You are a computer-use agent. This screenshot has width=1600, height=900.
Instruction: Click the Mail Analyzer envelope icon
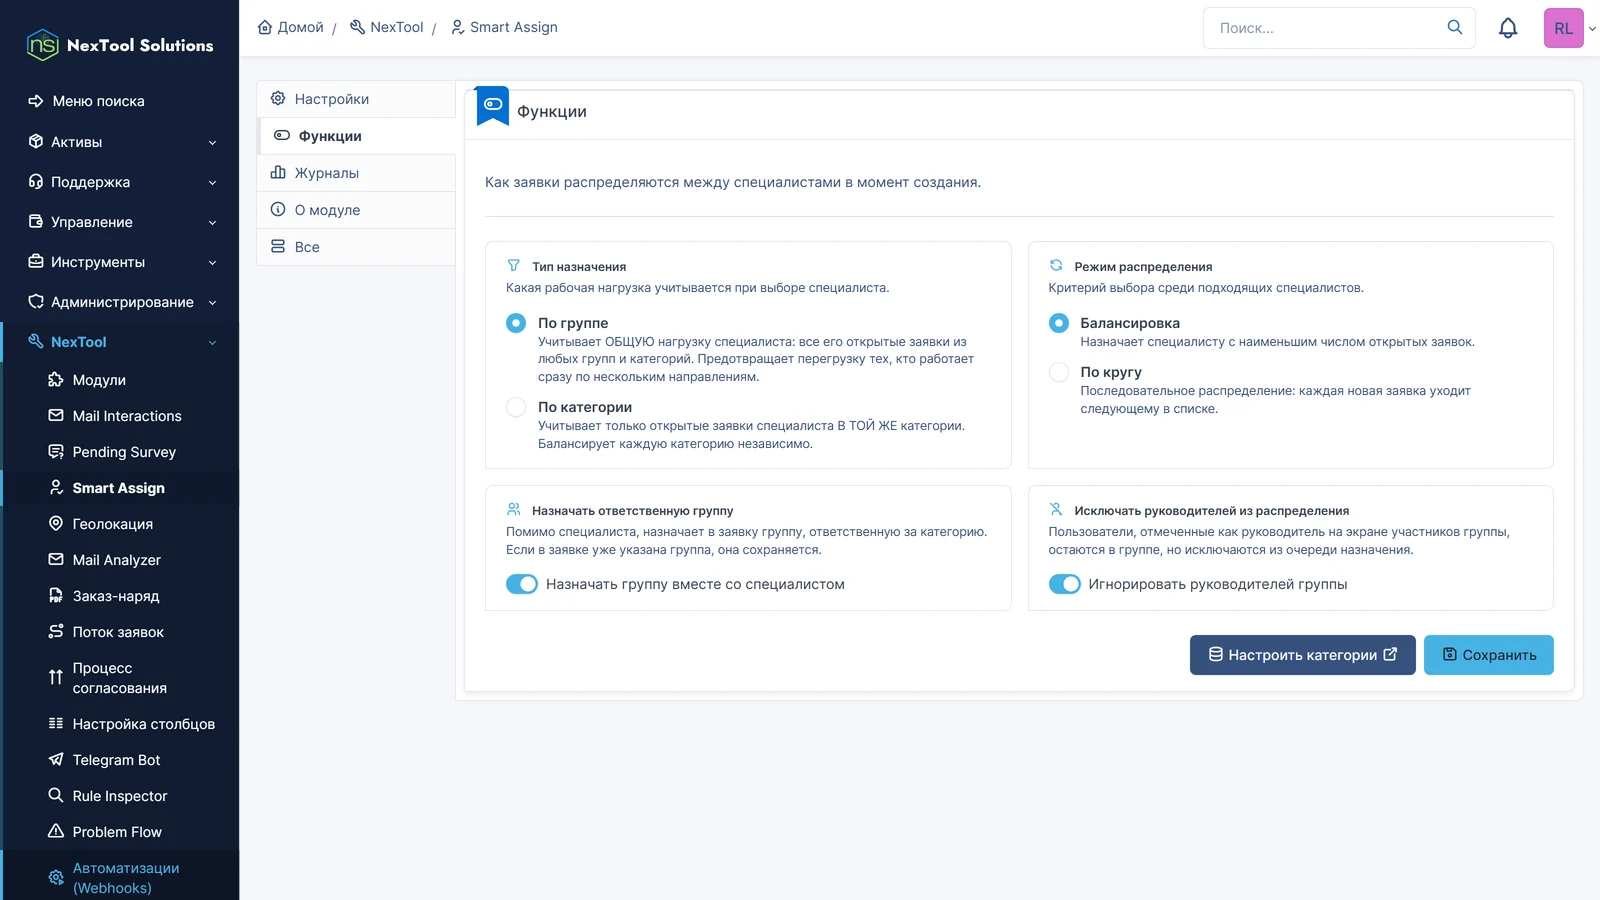[x=56, y=560]
